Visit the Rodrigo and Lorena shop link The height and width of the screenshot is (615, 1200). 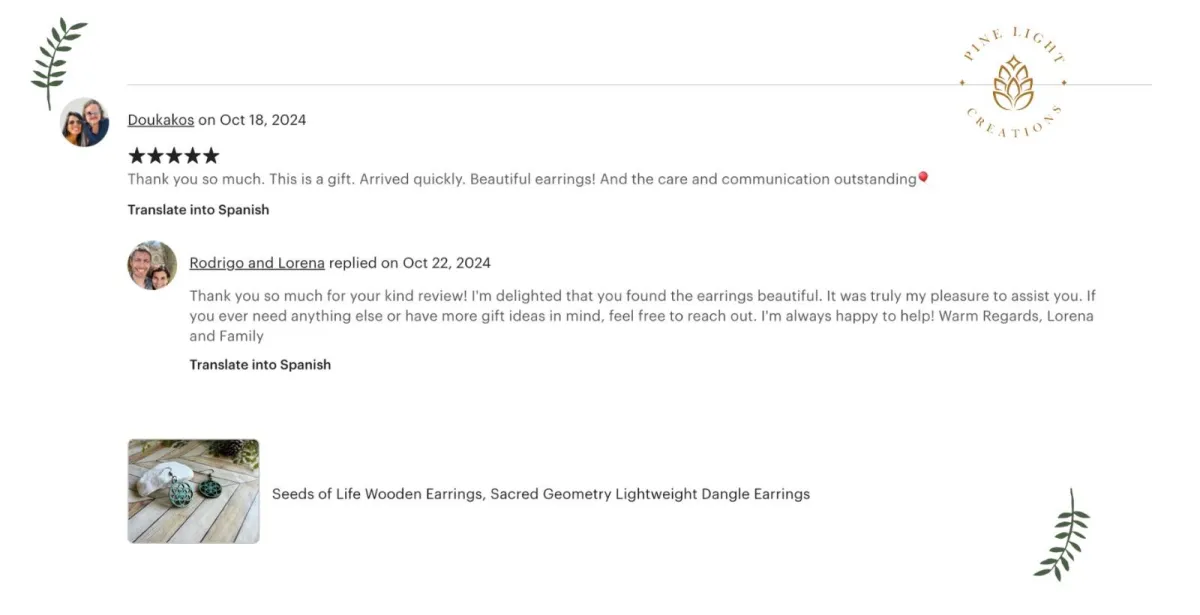point(257,263)
